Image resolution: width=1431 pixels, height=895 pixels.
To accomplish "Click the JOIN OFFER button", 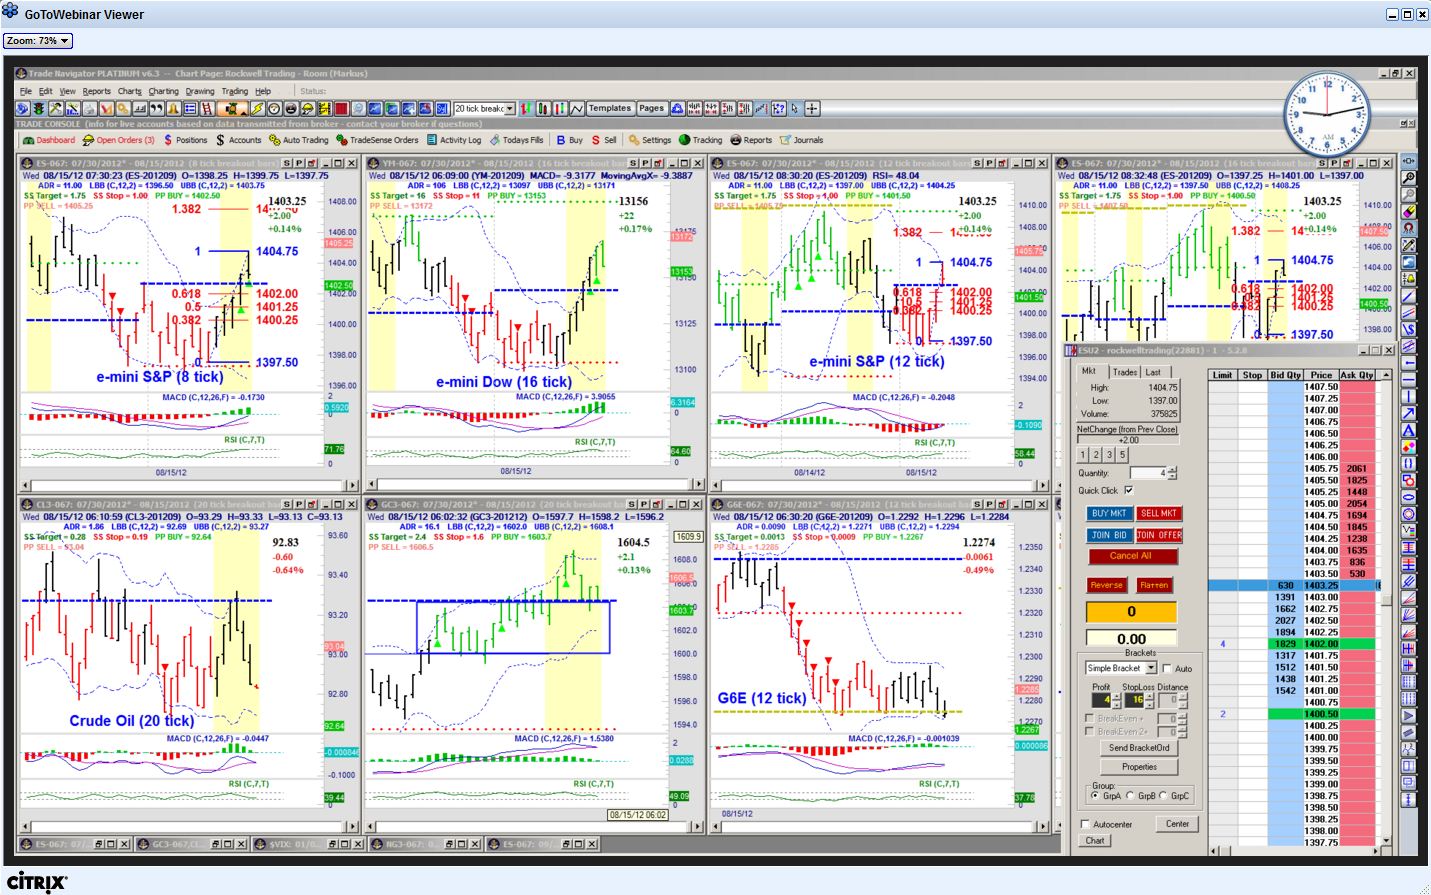I will coord(1158,535).
